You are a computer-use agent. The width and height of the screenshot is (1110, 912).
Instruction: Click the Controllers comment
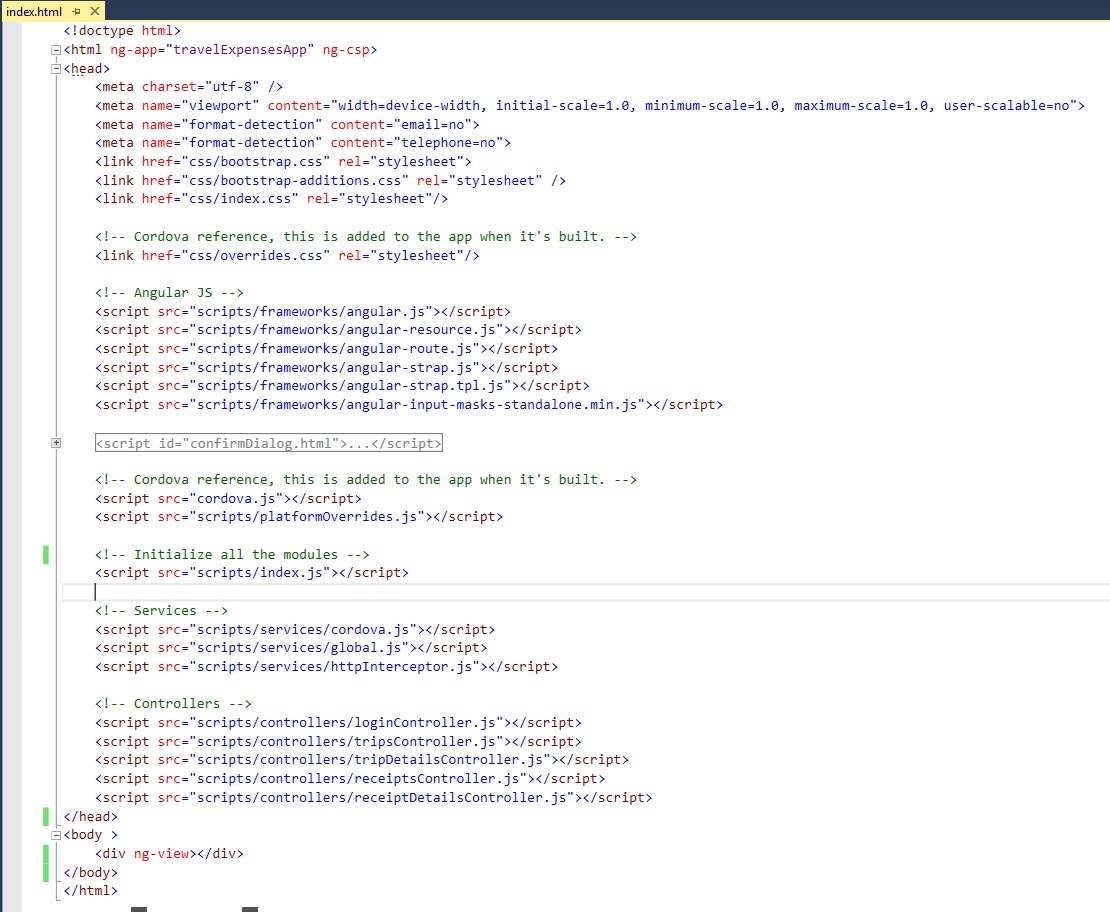point(173,704)
